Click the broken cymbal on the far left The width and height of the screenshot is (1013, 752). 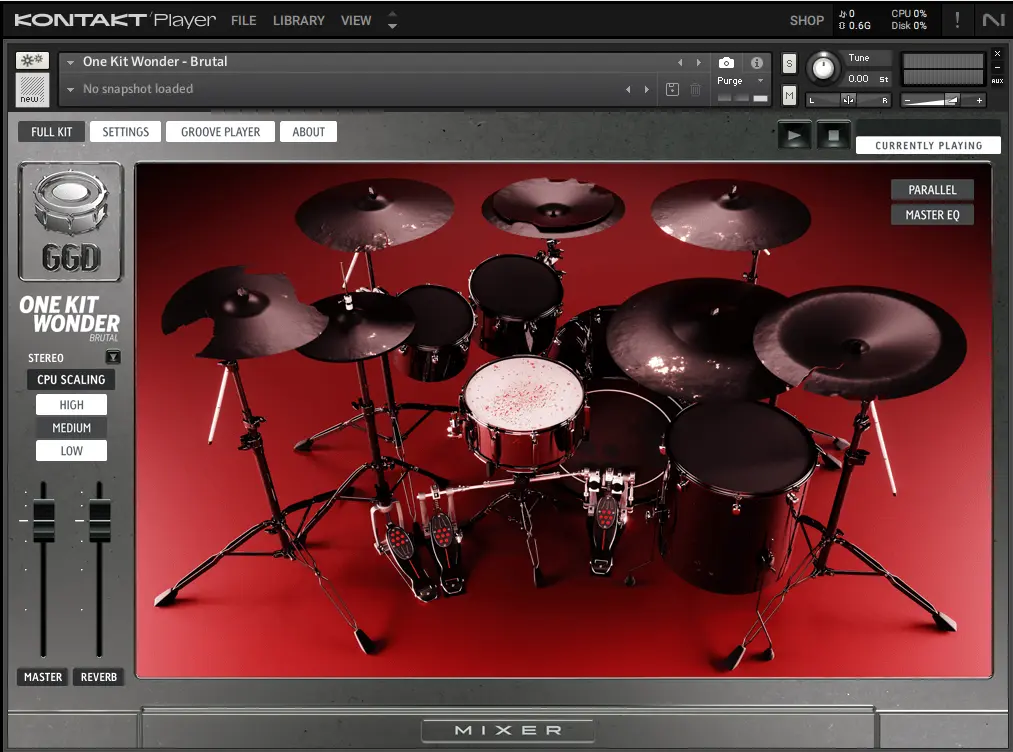(242, 313)
